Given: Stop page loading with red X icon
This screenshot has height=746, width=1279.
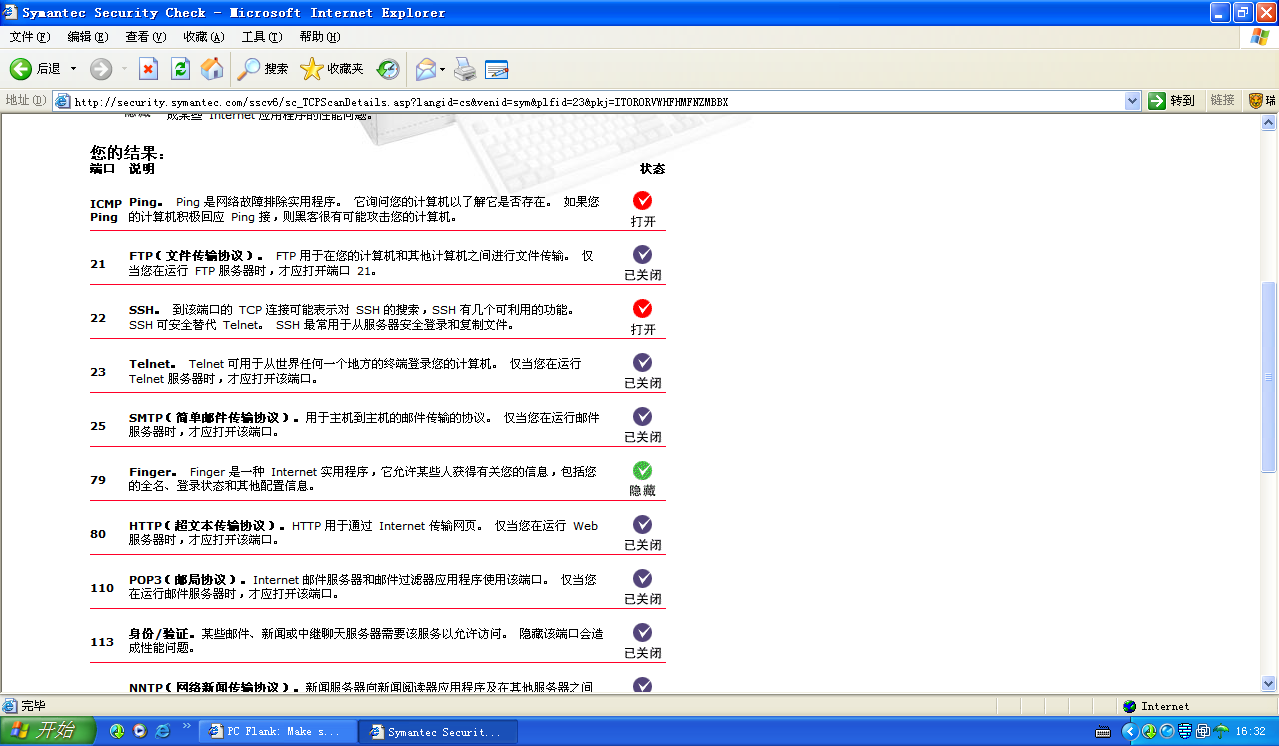Looking at the screenshot, I should pyautogui.click(x=148, y=69).
